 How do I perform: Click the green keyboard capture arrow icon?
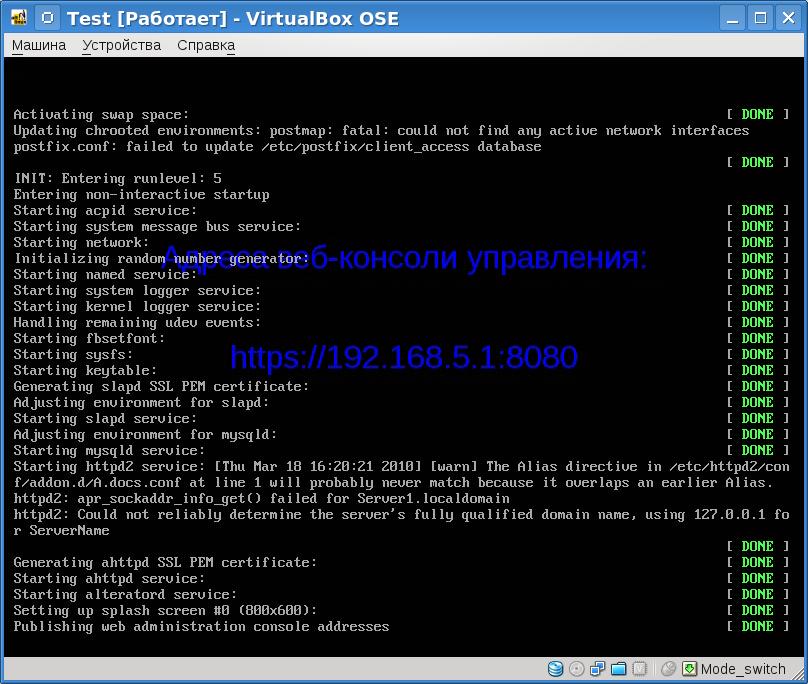point(689,669)
